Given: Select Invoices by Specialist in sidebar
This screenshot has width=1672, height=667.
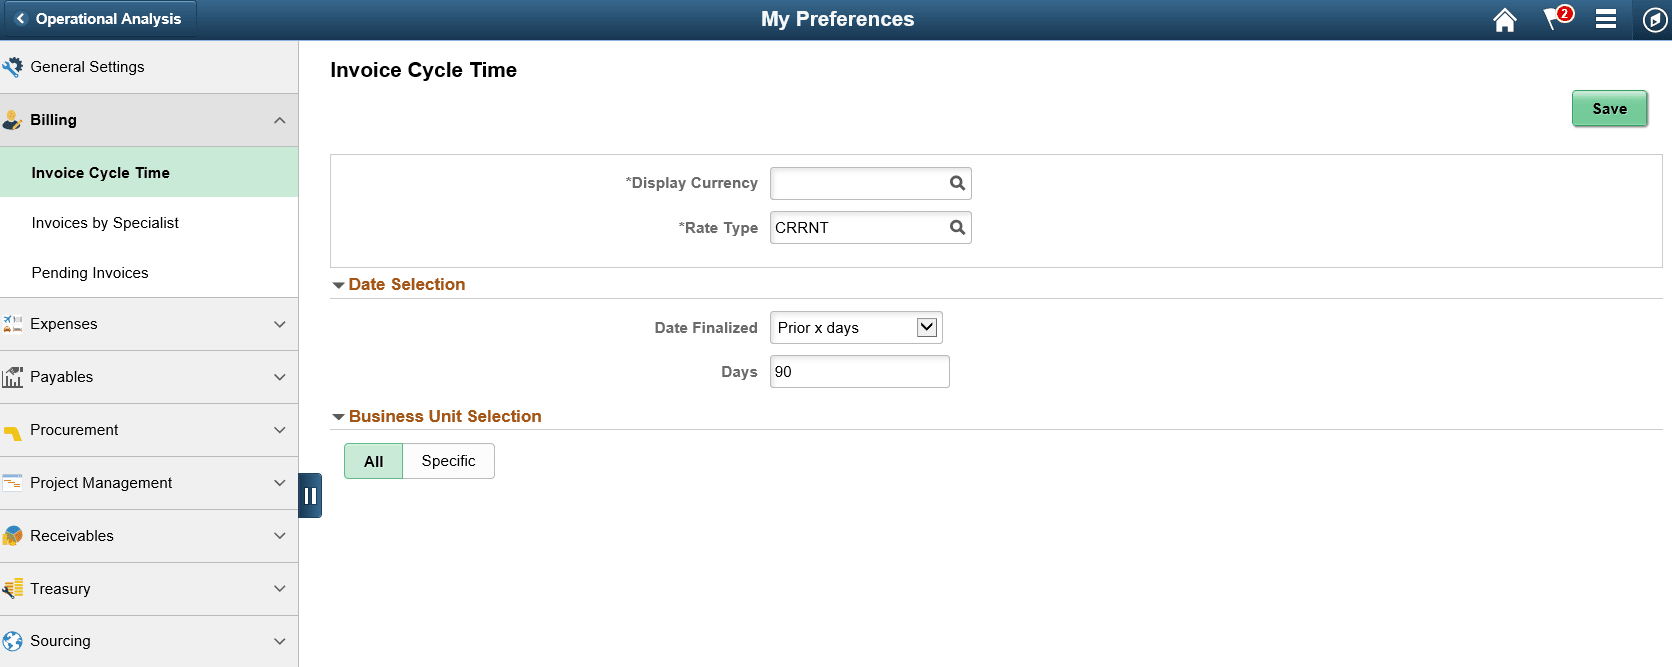Looking at the screenshot, I should (x=105, y=222).
